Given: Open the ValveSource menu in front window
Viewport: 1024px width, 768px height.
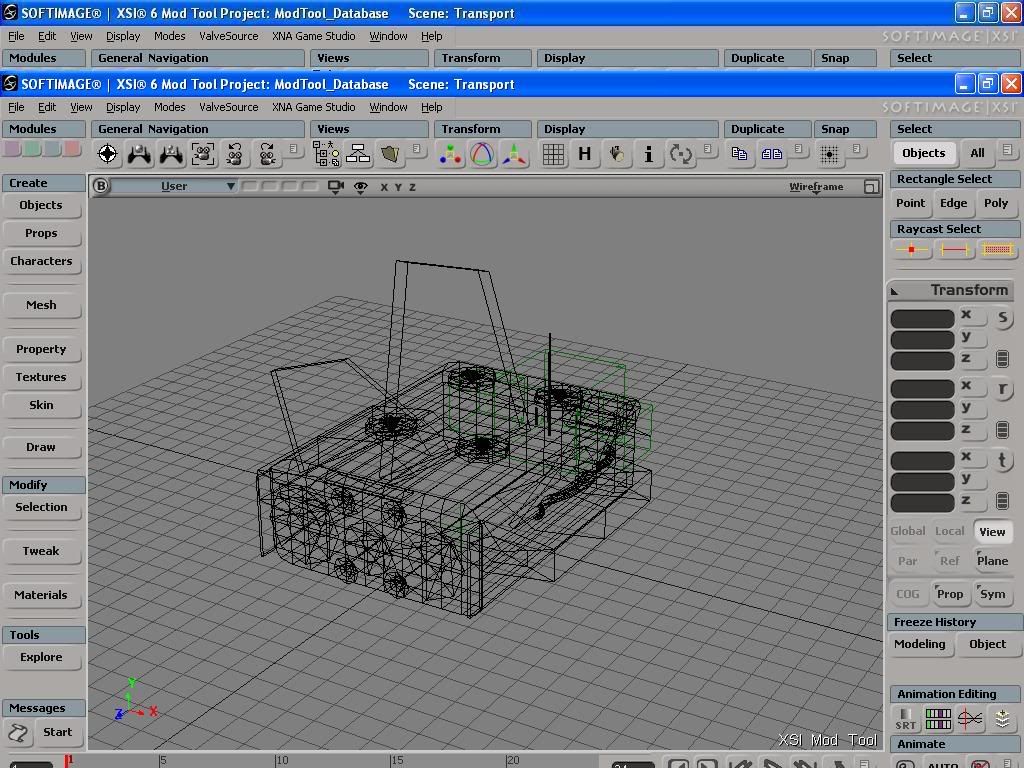Looking at the screenshot, I should click(229, 107).
